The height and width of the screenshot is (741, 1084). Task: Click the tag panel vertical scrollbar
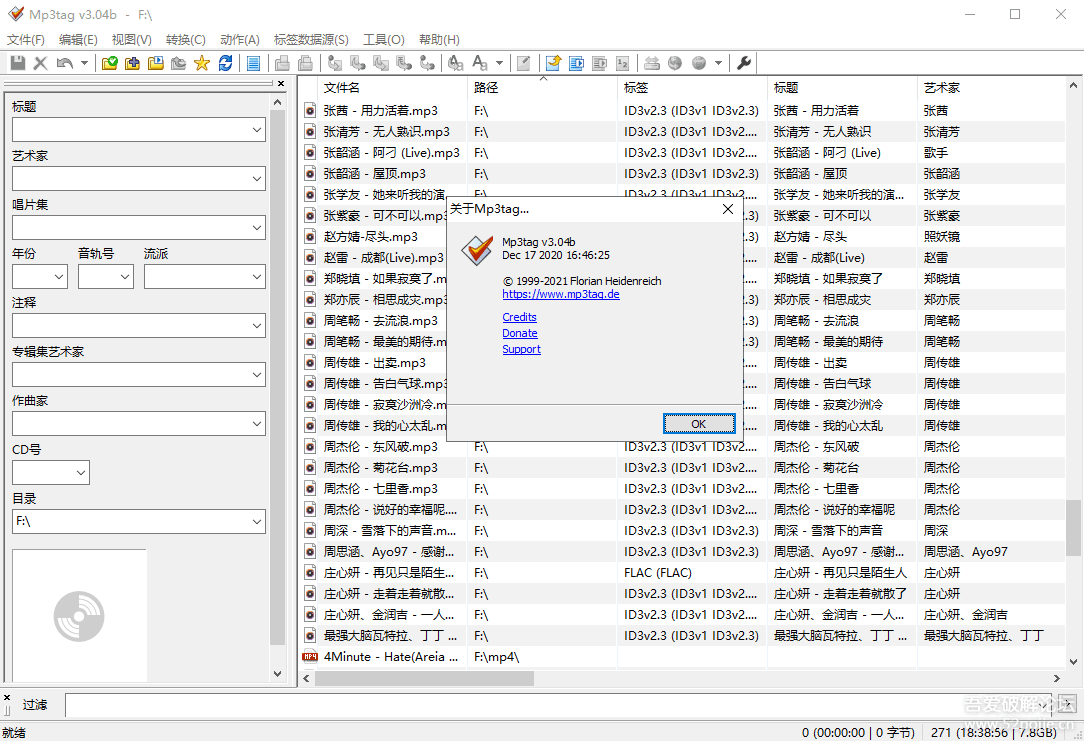(x=277, y=377)
